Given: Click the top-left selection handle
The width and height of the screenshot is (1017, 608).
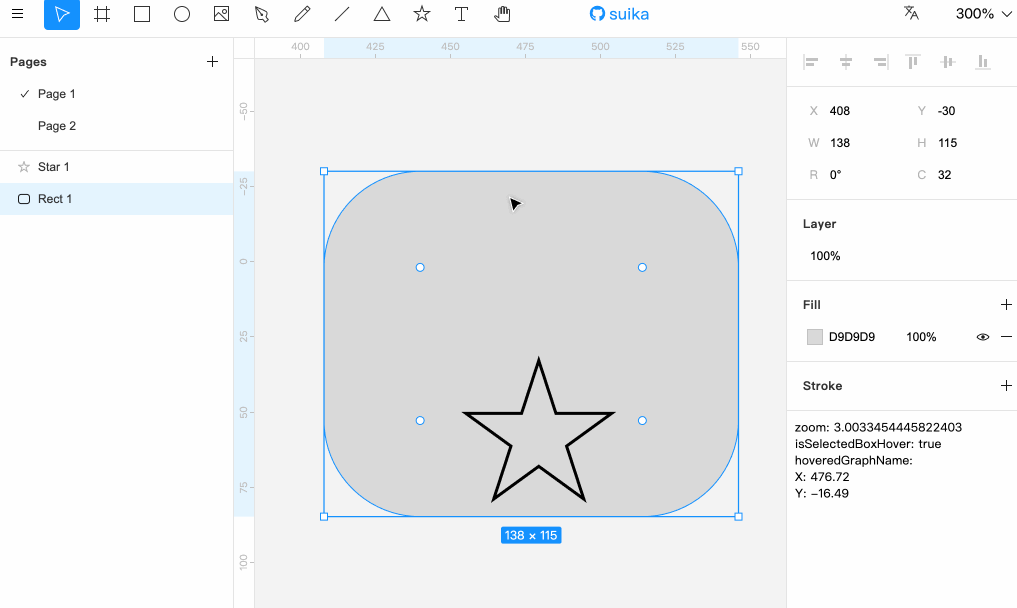Looking at the screenshot, I should (x=324, y=171).
